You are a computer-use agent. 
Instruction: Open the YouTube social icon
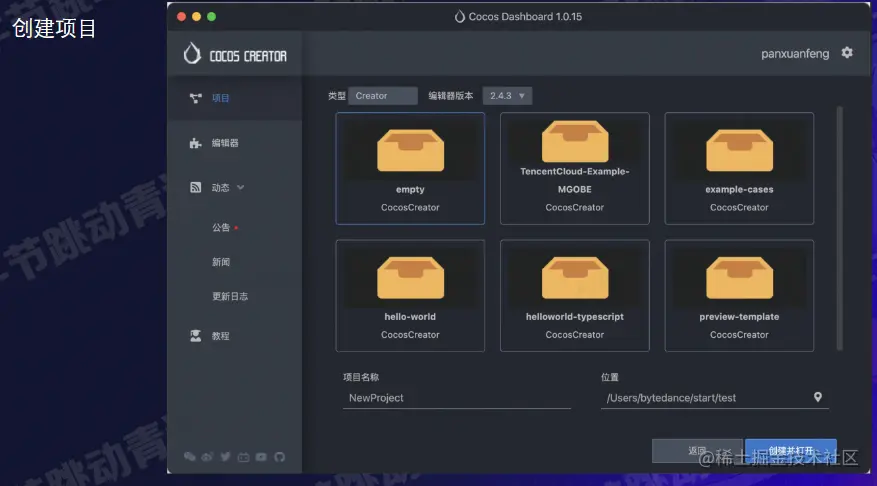pos(261,457)
